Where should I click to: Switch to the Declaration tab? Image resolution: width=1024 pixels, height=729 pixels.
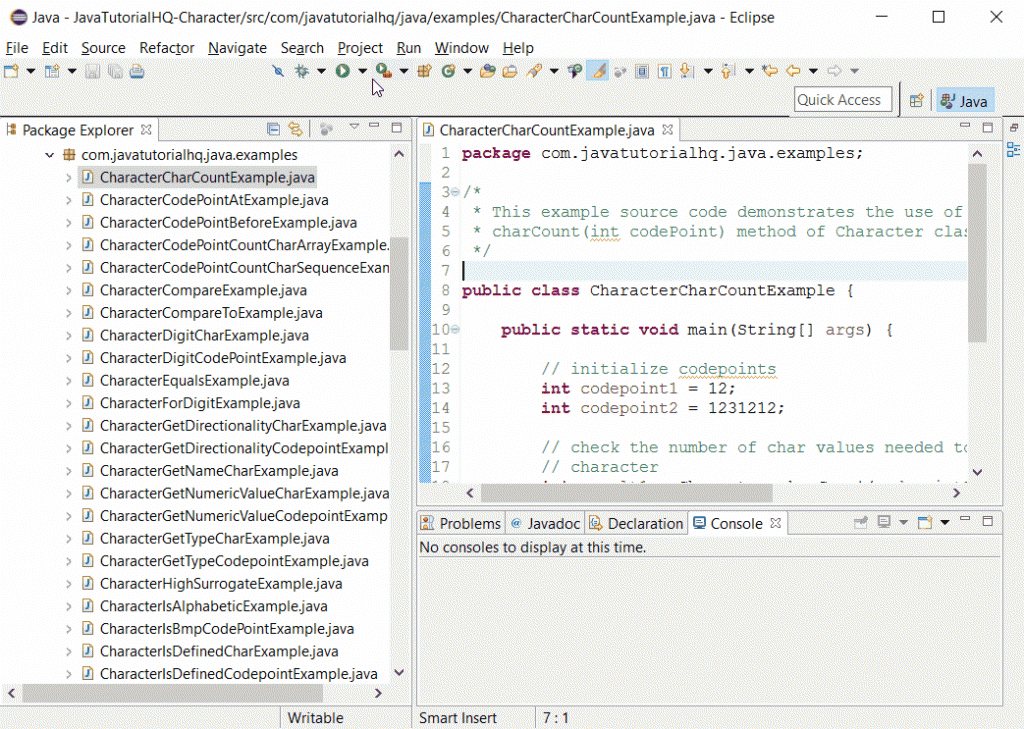coord(636,523)
